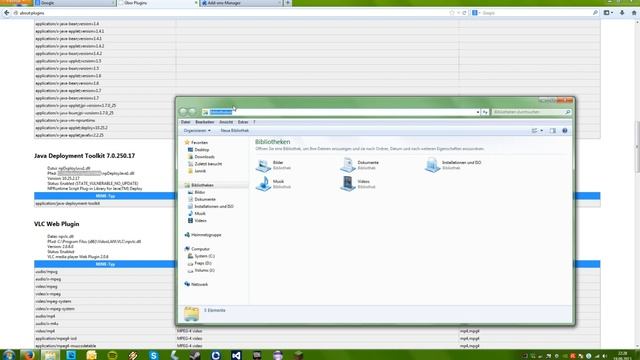This screenshot has height=360, width=640.
Task: Click the Explorer search magnifier icon
Action: pos(567,112)
